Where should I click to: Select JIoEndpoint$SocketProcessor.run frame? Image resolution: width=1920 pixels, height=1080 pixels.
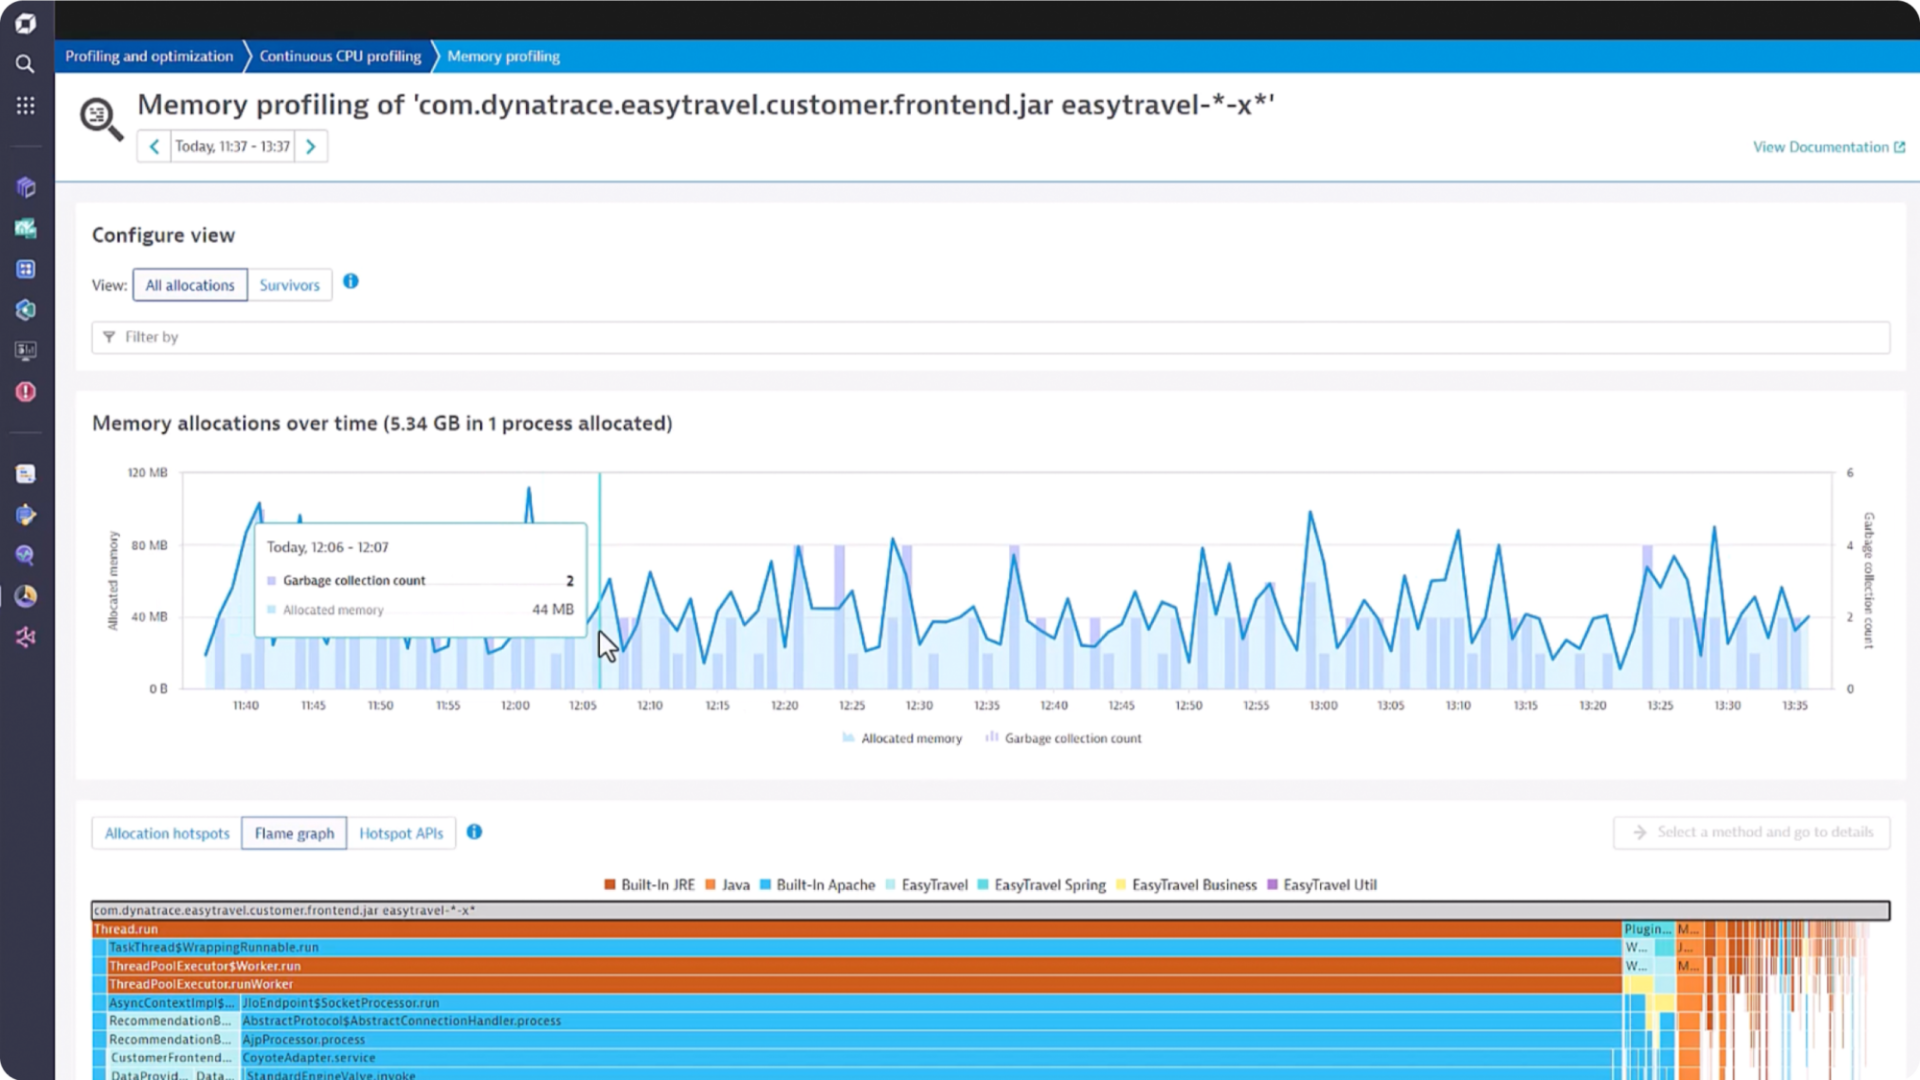point(931,1002)
